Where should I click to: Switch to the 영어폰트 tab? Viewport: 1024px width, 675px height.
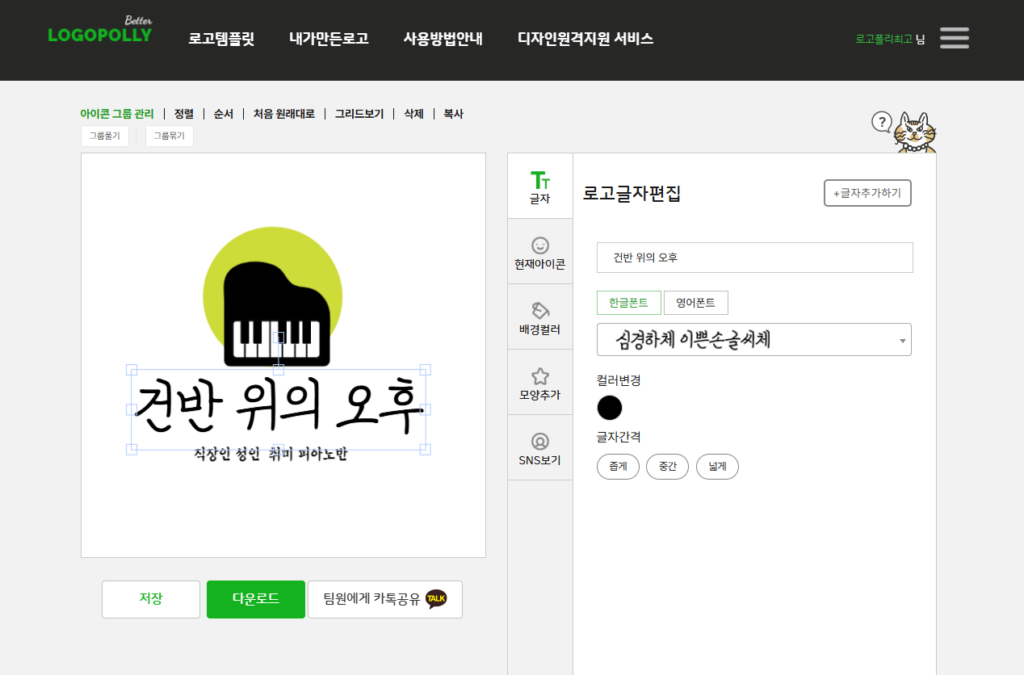click(695, 303)
